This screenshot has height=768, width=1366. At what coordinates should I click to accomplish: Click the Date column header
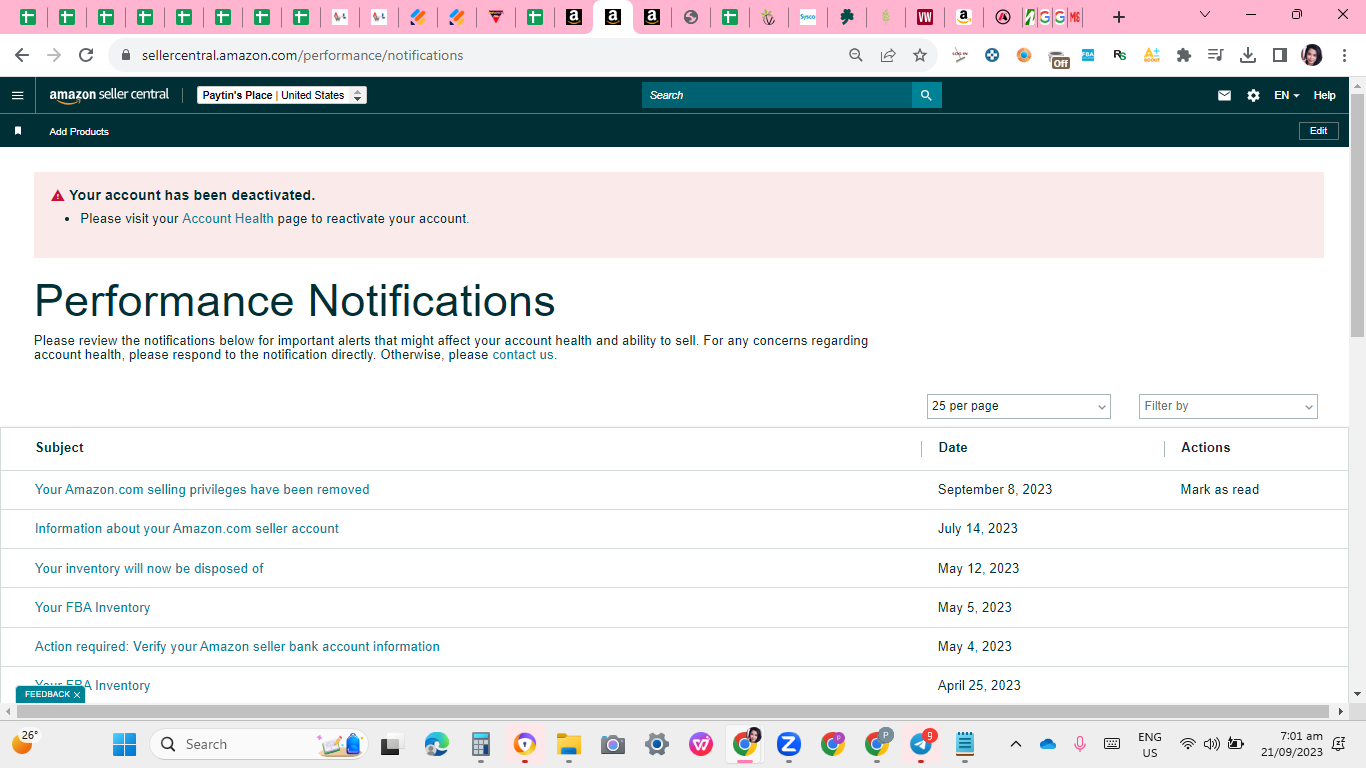(953, 447)
